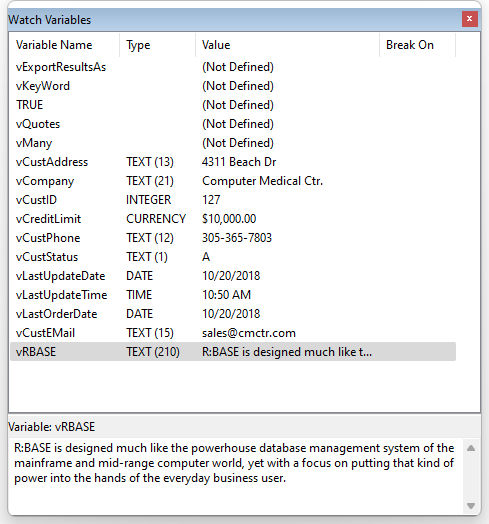
Task: Select the vCreditLimit variable row
Action: pyautogui.click(x=233, y=219)
